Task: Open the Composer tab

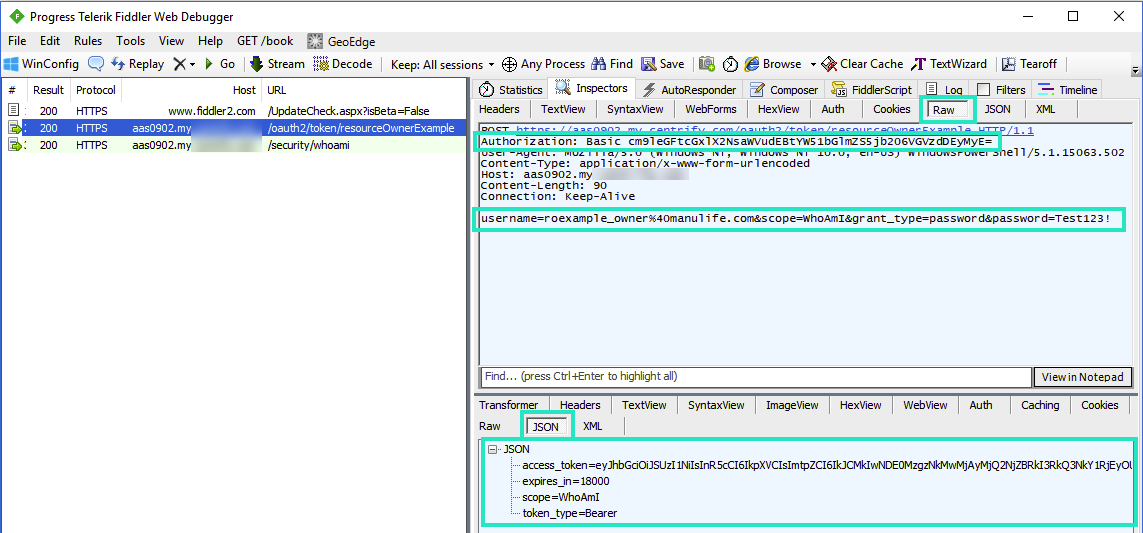Action: click(784, 90)
